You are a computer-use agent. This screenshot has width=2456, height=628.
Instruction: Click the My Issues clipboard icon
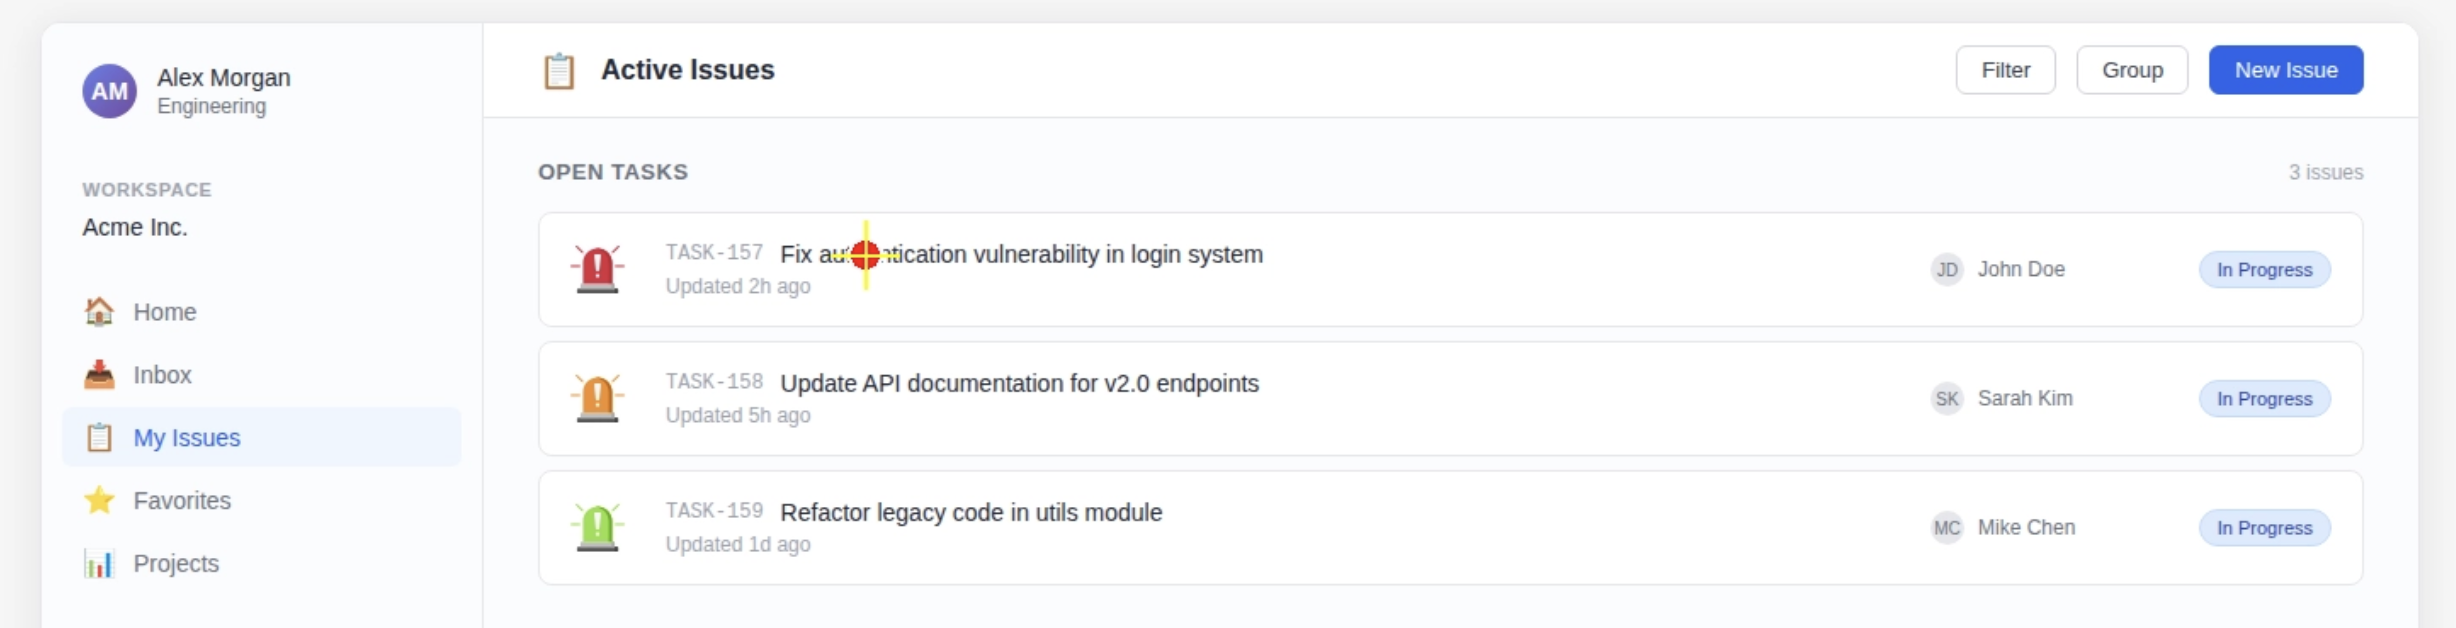[x=99, y=438]
